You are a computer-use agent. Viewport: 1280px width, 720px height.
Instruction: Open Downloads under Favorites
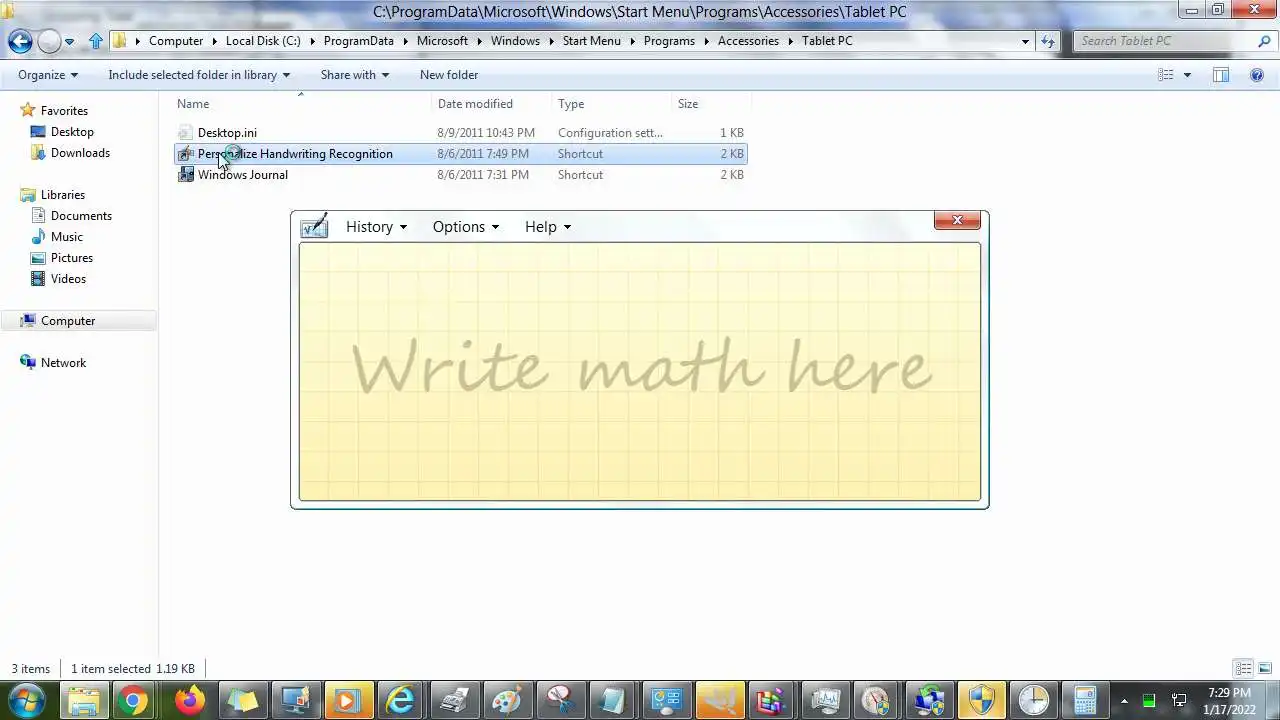coord(80,153)
